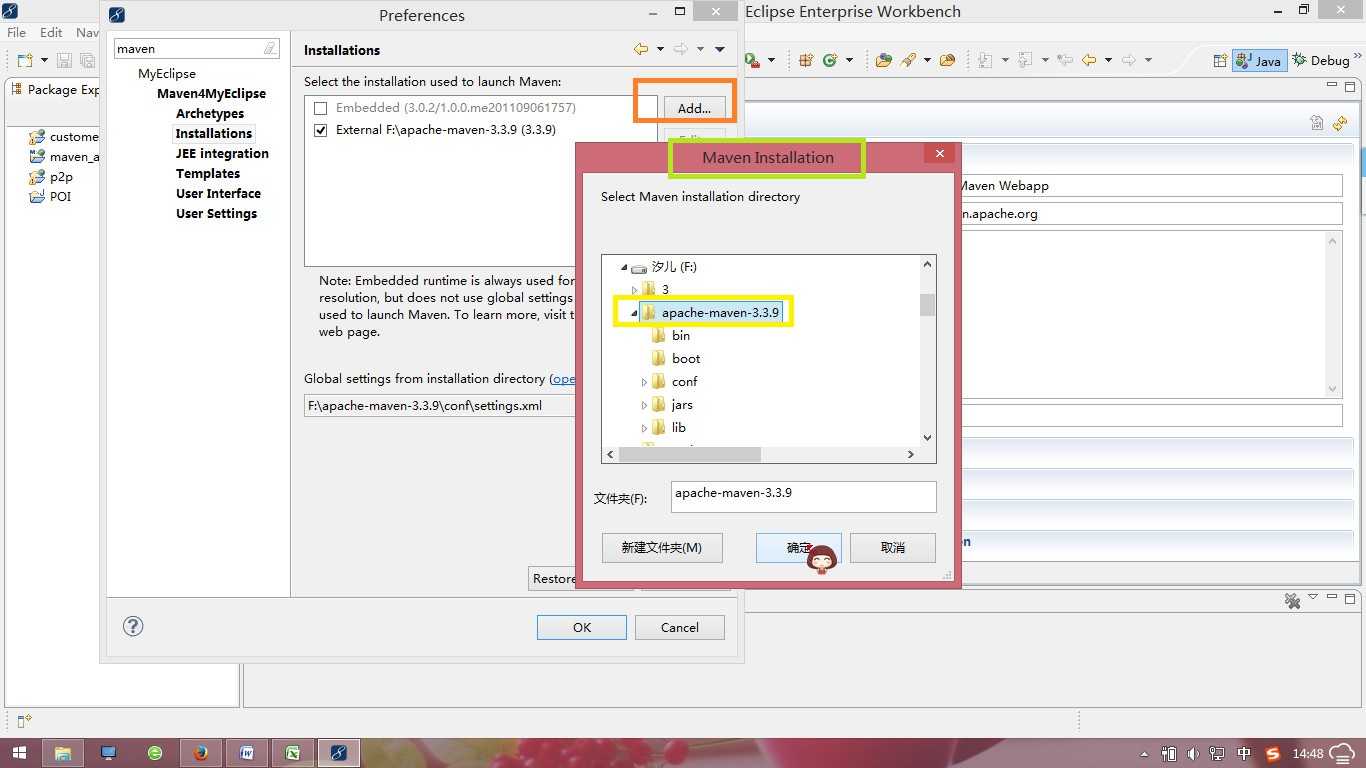Click the Save icon in Eclipse toolbar
The image size is (1366, 768).
coord(64,60)
